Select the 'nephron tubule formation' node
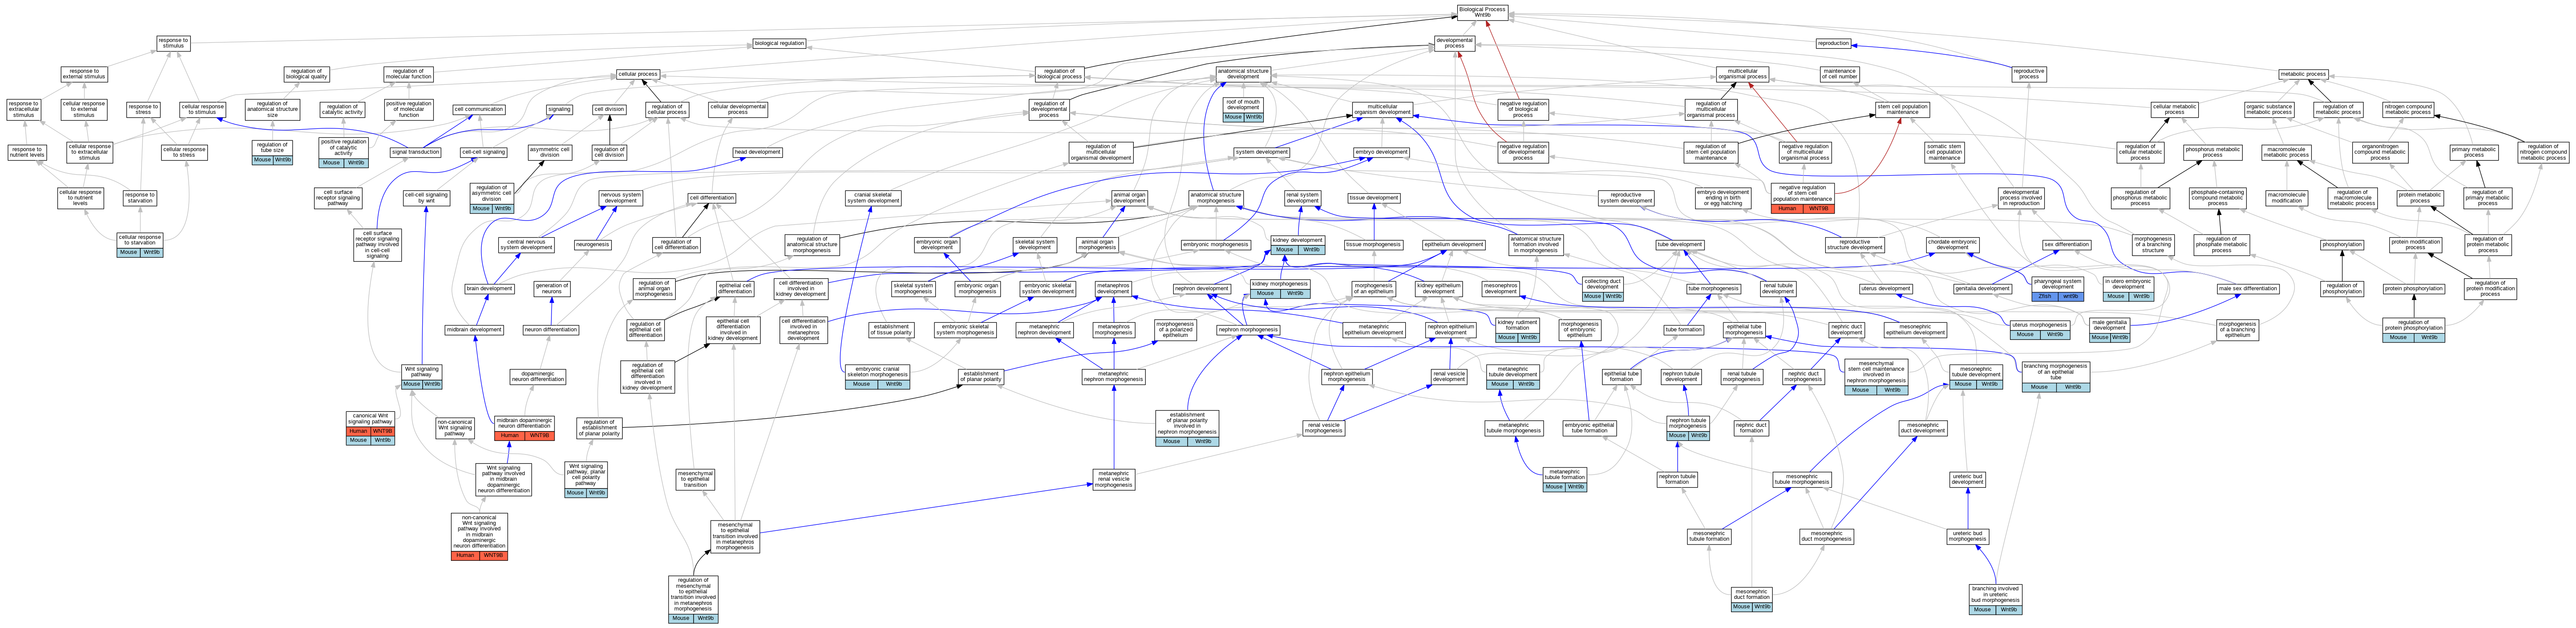Viewport: 2576px width, 628px height. [x=1677, y=479]
